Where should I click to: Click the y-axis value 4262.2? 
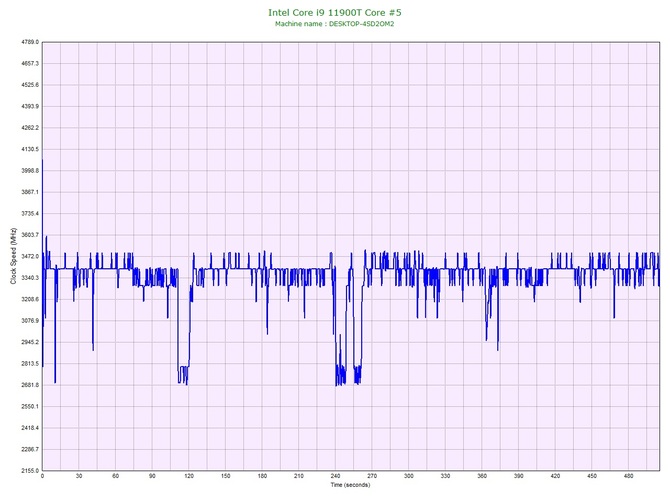(30, 128)
